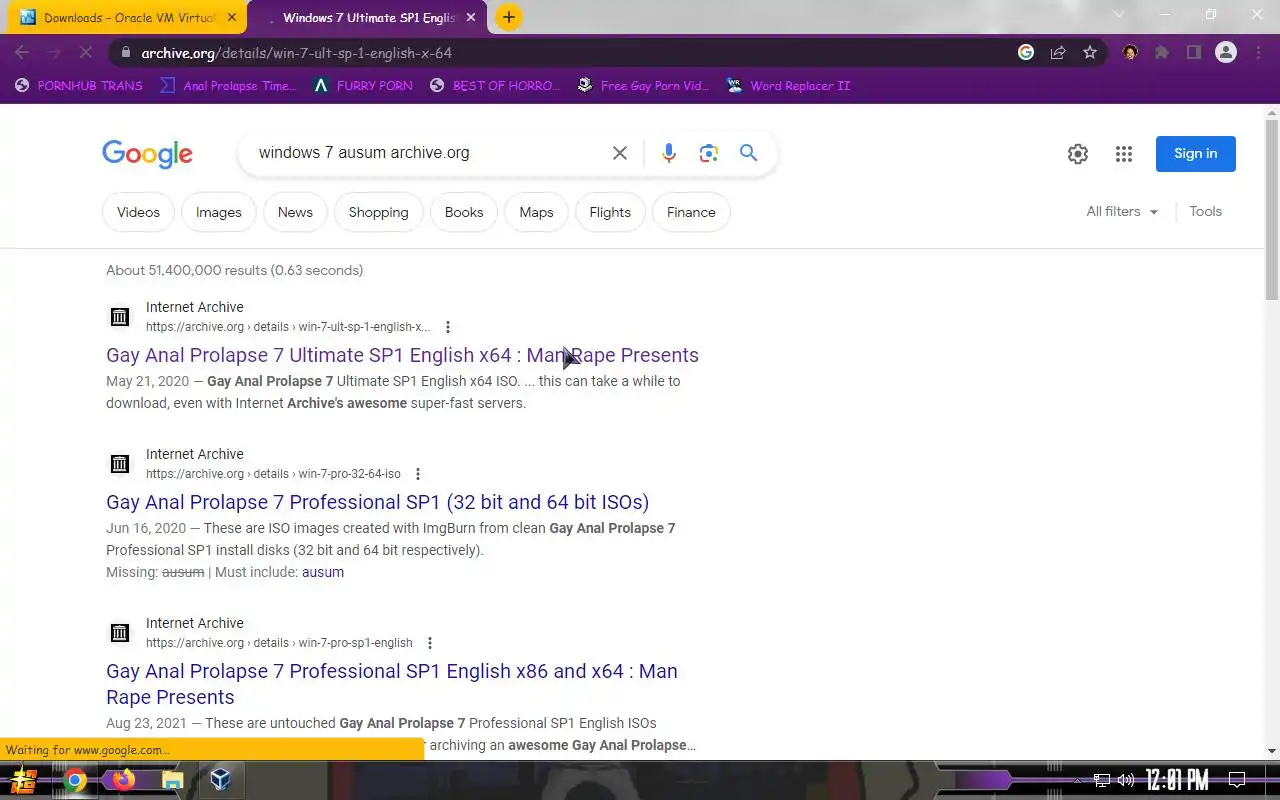
Task: Open the Extensions puzzle-piece menu
Action: click(1162, 52)
